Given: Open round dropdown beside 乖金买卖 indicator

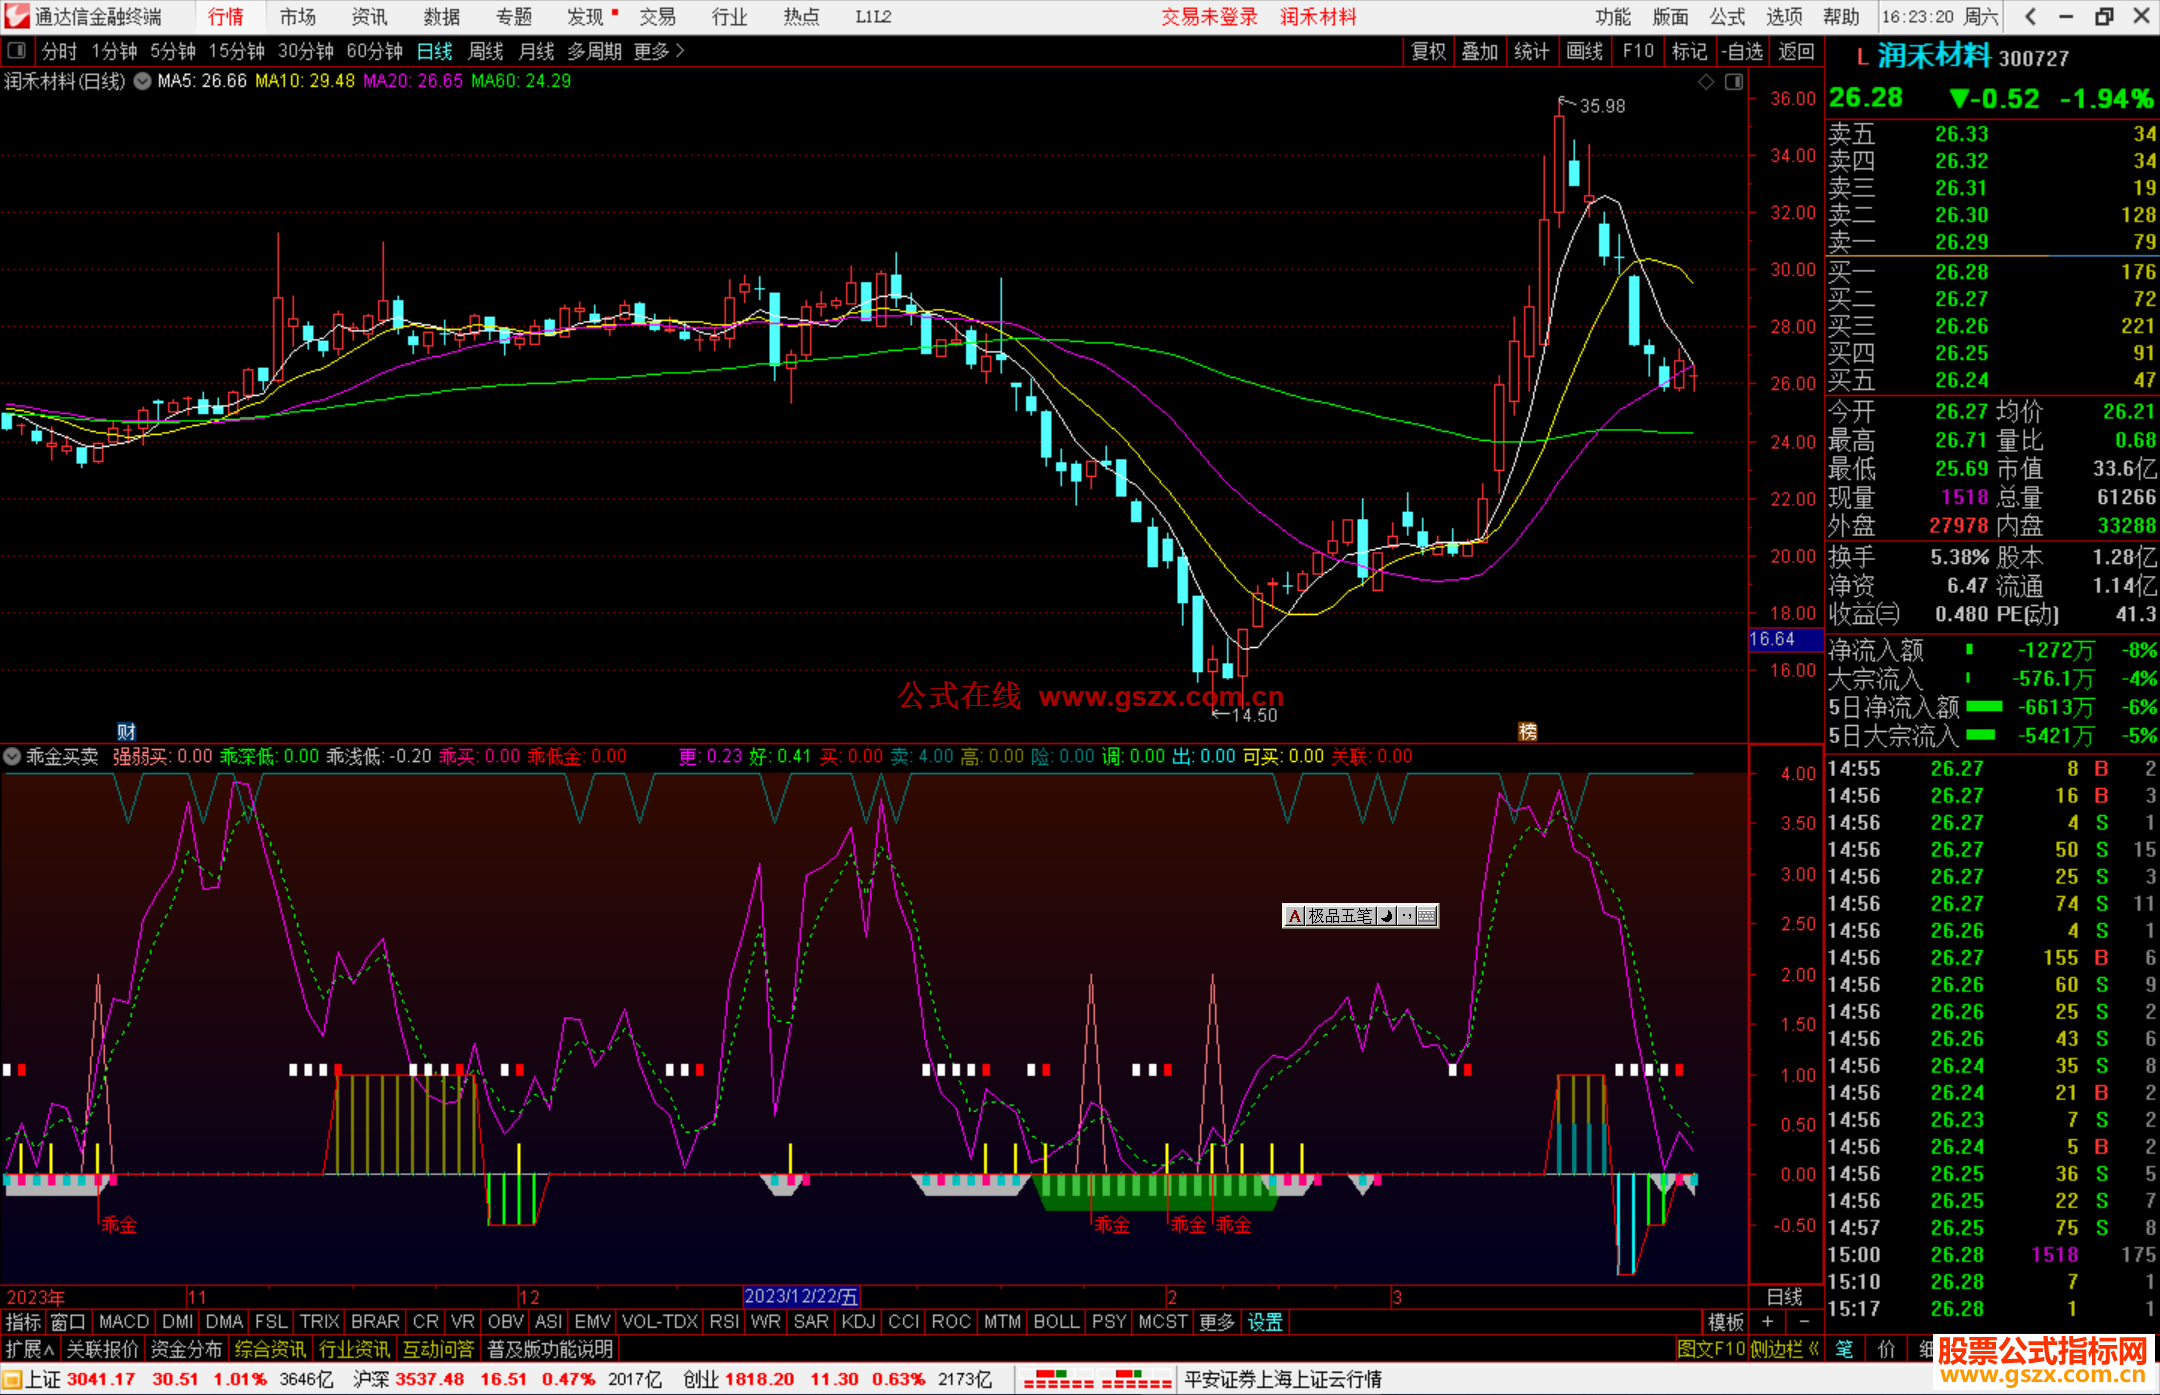Looking at the screenshot, I should [x=12, y=757].
